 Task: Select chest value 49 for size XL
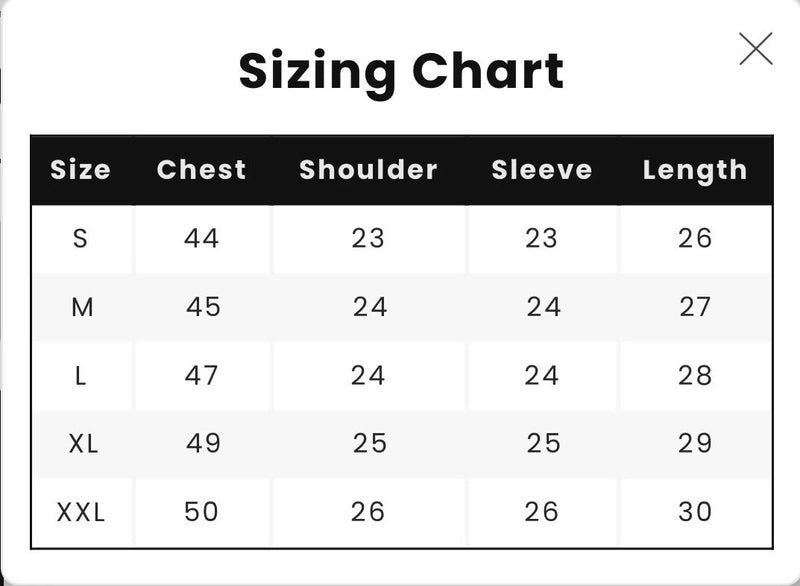pos(203,443)
